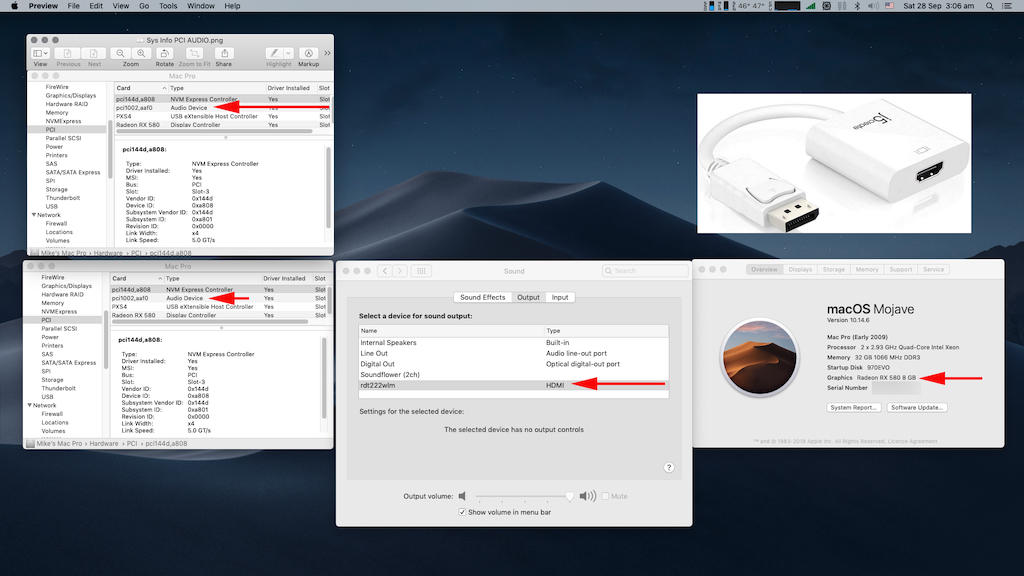This screenshot has height=576, width=1024.
Task: Click the Next page toolbar icon in Preview
Action: pos(94,54)
